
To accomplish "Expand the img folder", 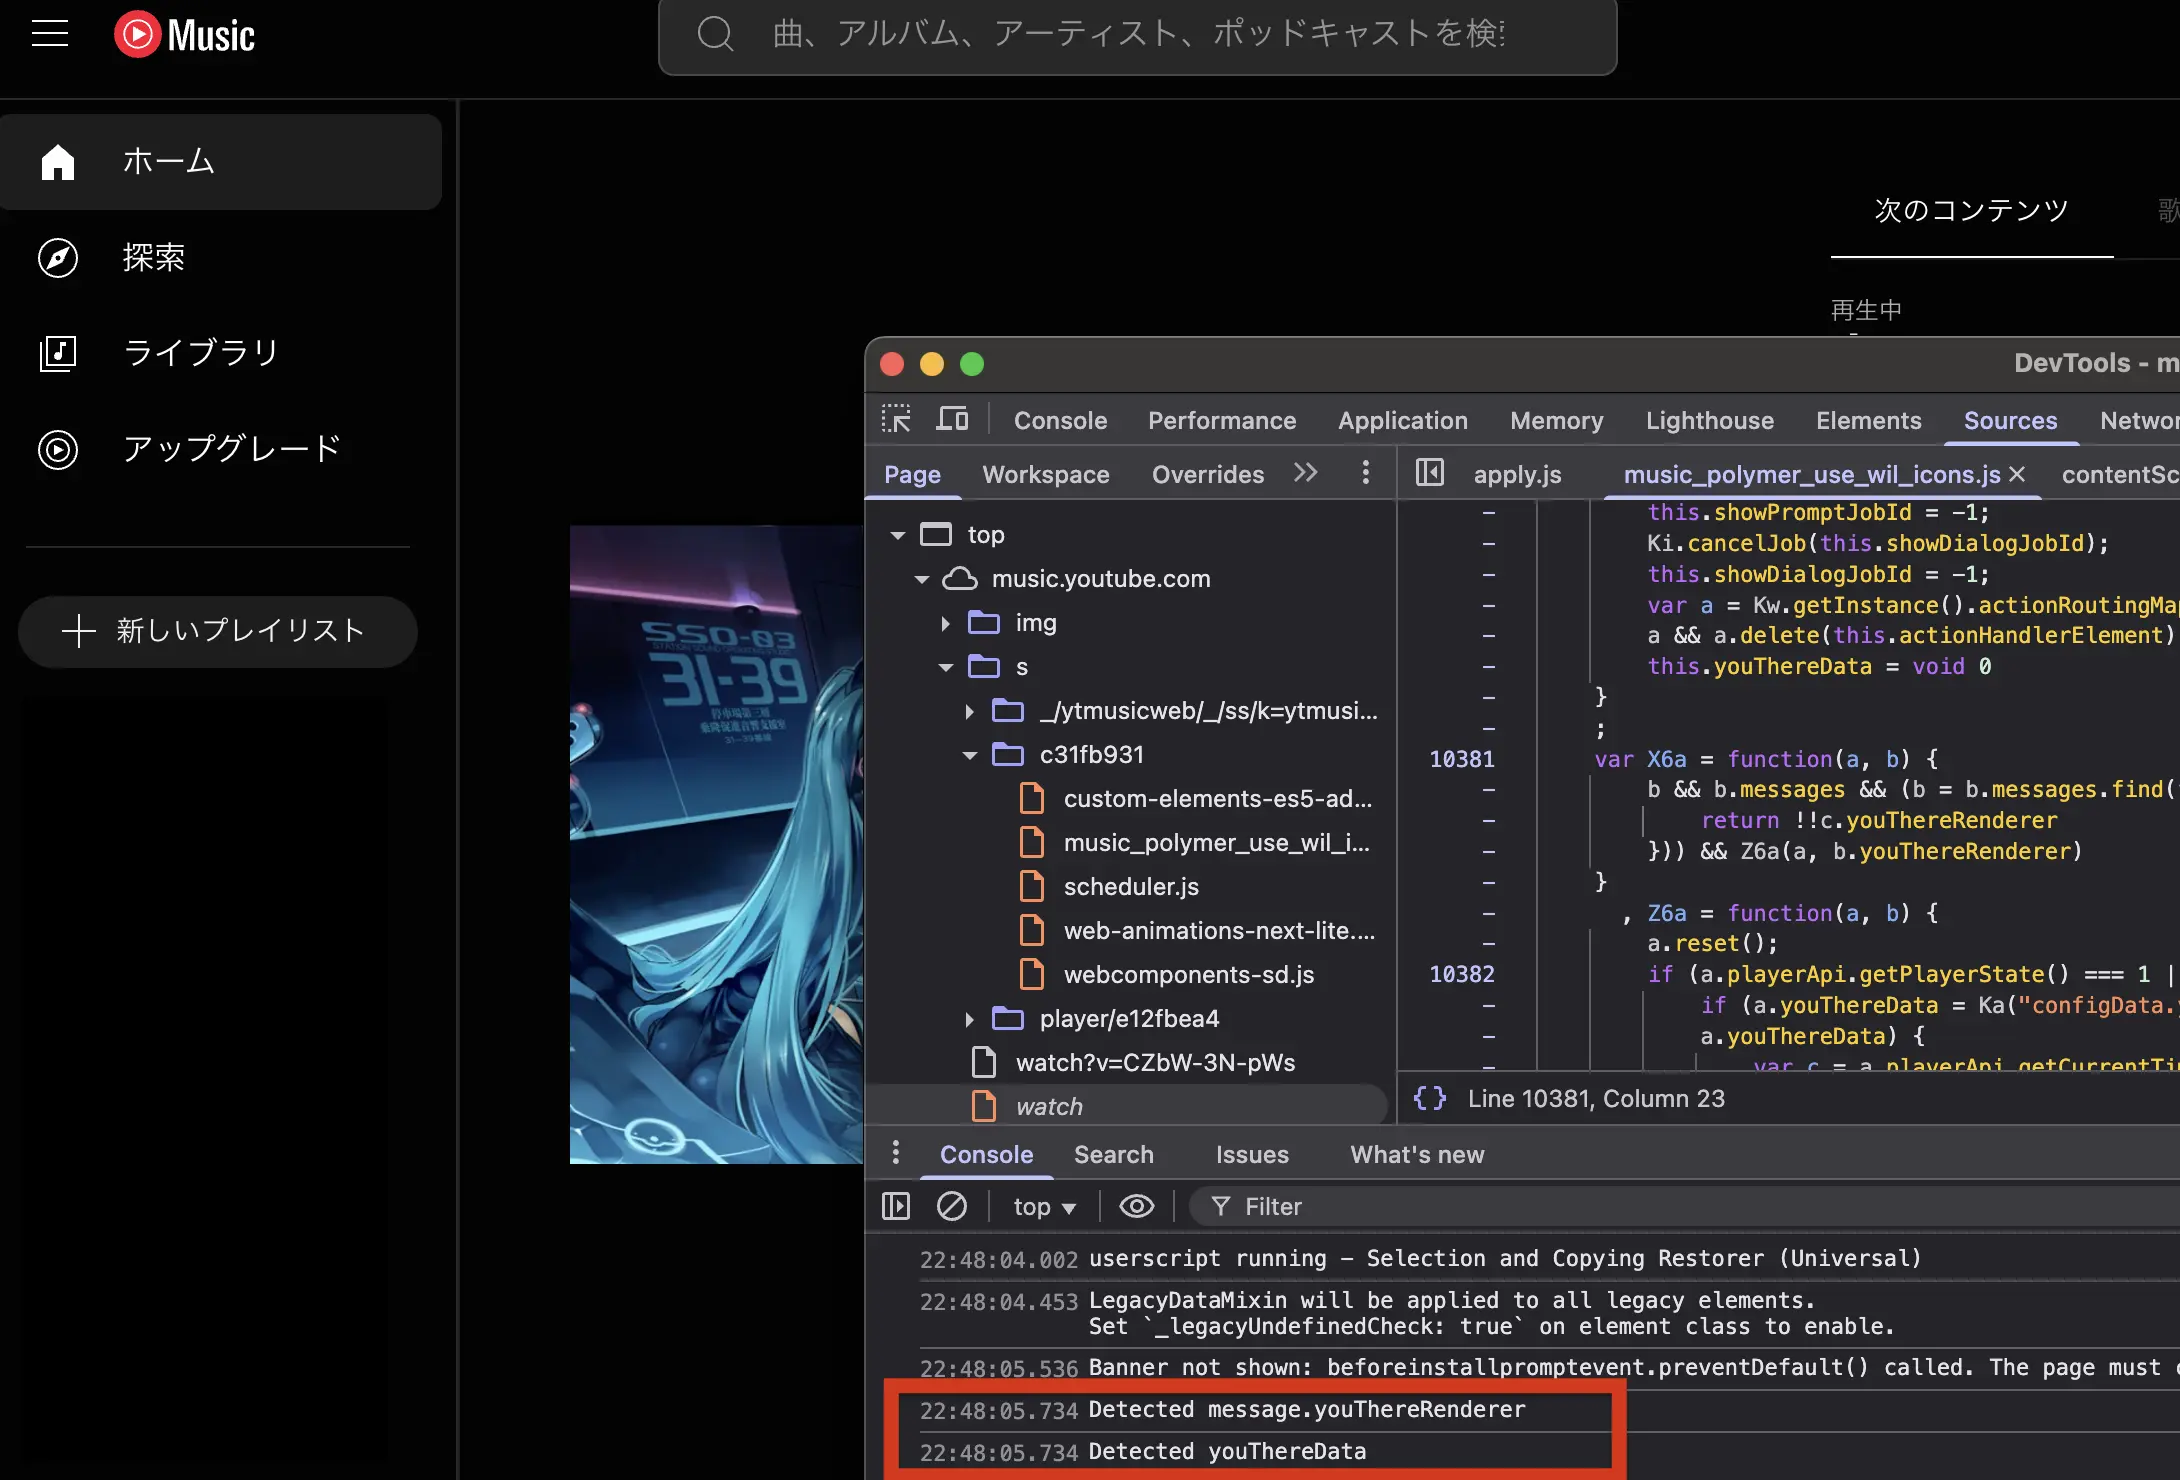I will [946, 624].
